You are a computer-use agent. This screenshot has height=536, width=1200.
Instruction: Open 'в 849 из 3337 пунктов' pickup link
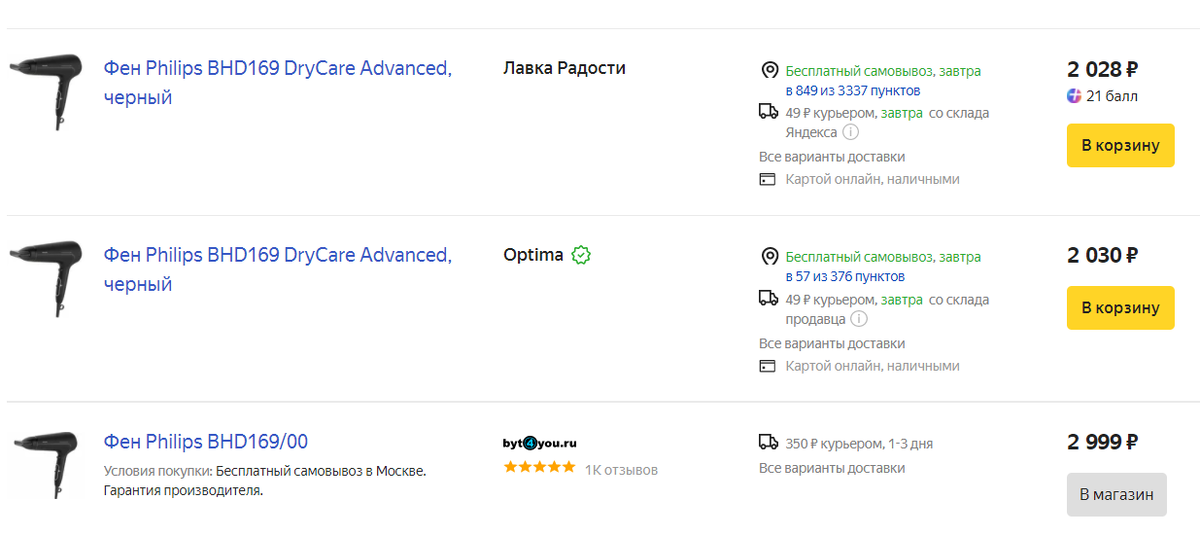[853, 91]
